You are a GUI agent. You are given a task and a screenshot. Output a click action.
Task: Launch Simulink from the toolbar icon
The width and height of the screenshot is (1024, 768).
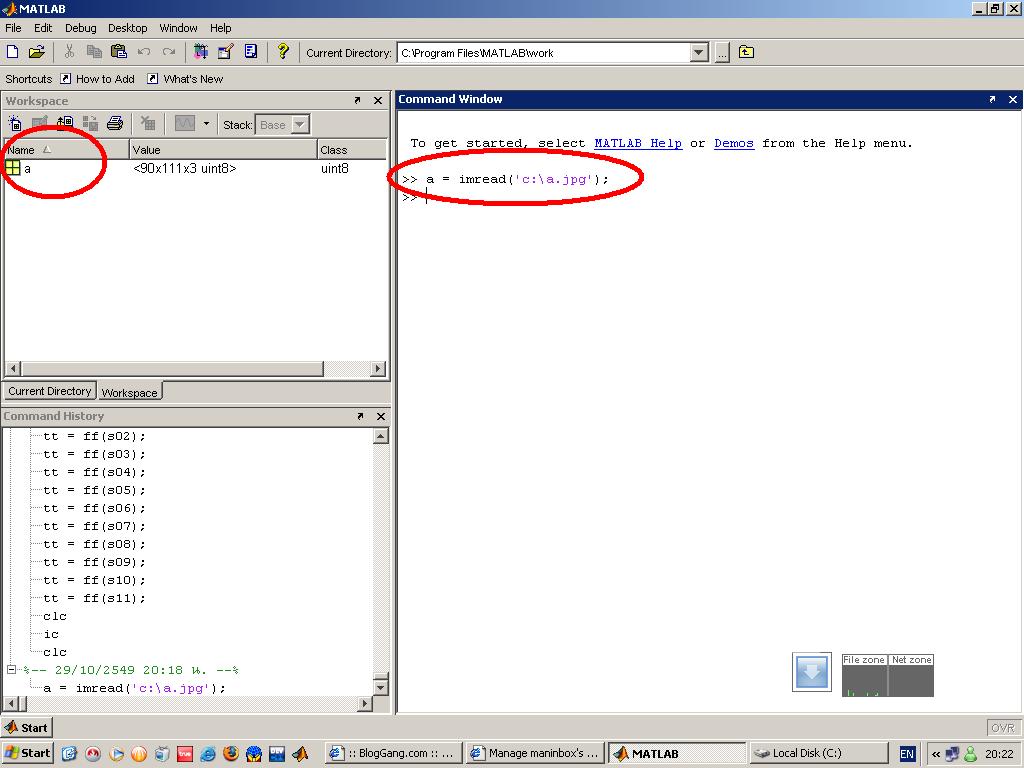tap(200, 52)
